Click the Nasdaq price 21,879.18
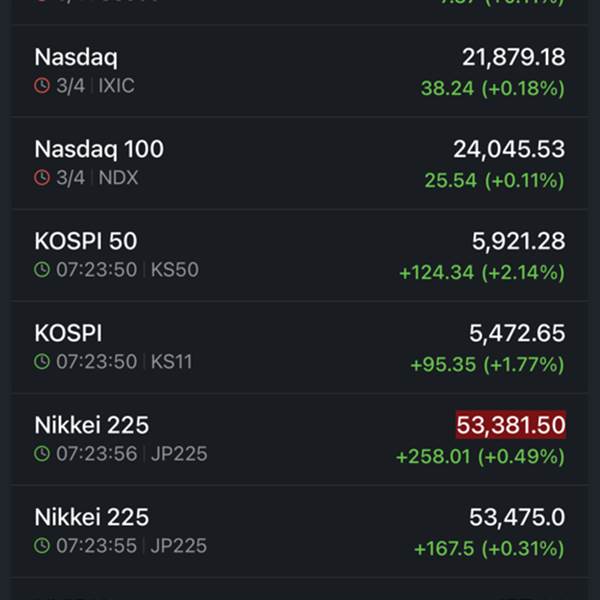Screen dimensions: 600x600 (513, 57)
